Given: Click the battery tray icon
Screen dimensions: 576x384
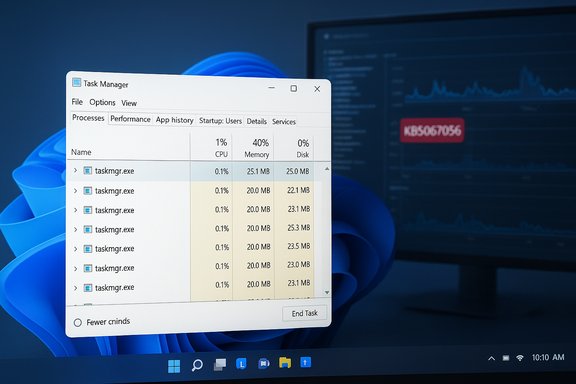Looking at the screenshot, I should [506, 358].
